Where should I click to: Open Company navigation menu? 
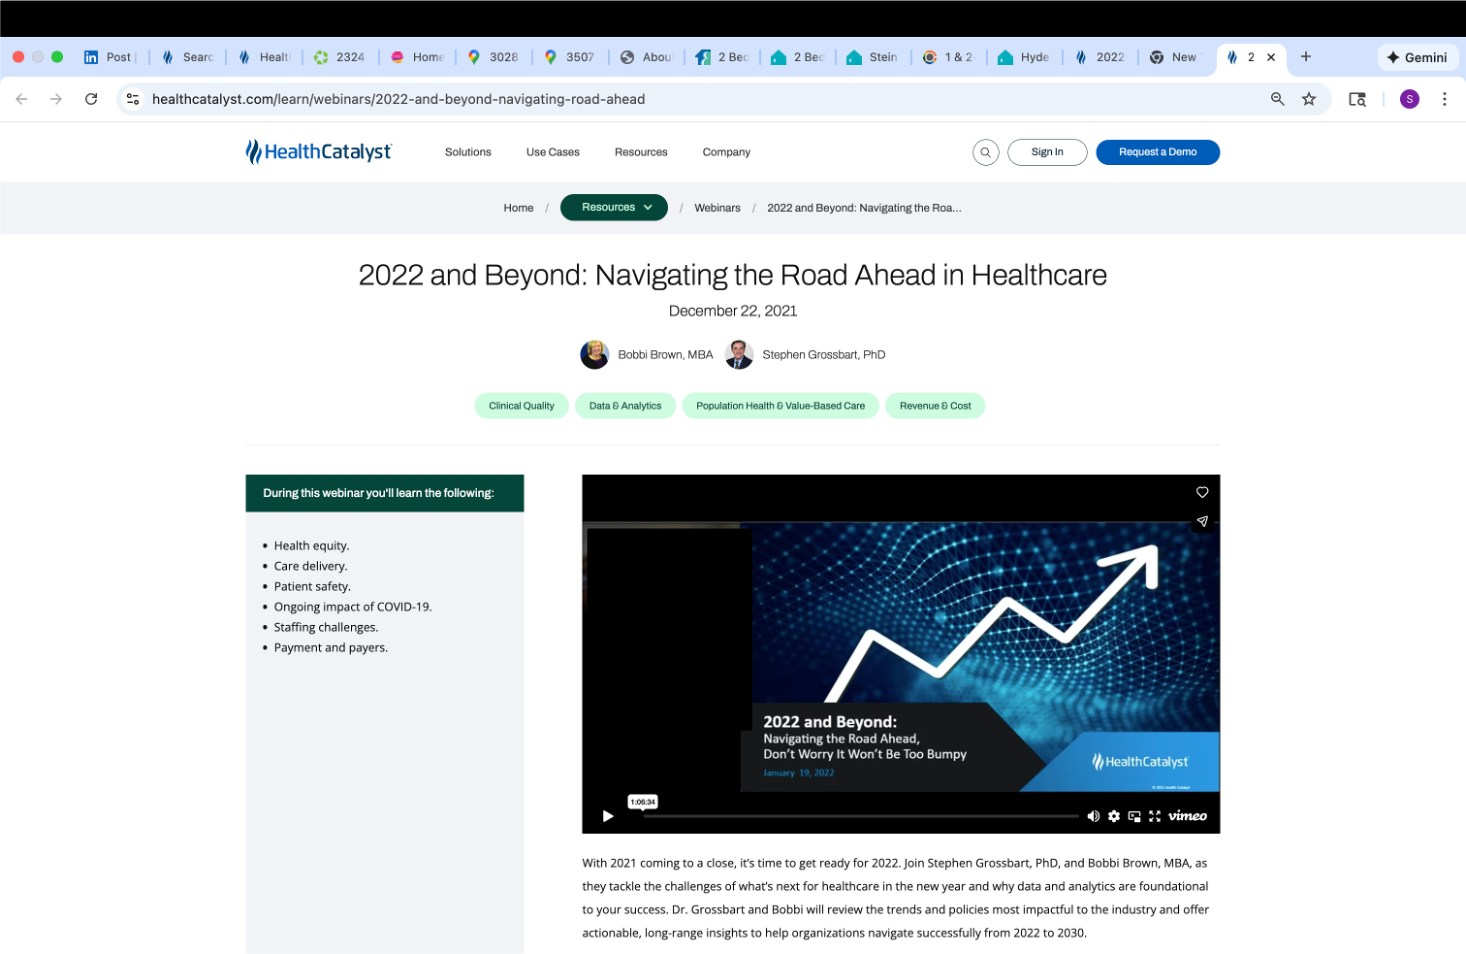click(x=726, y=152)
